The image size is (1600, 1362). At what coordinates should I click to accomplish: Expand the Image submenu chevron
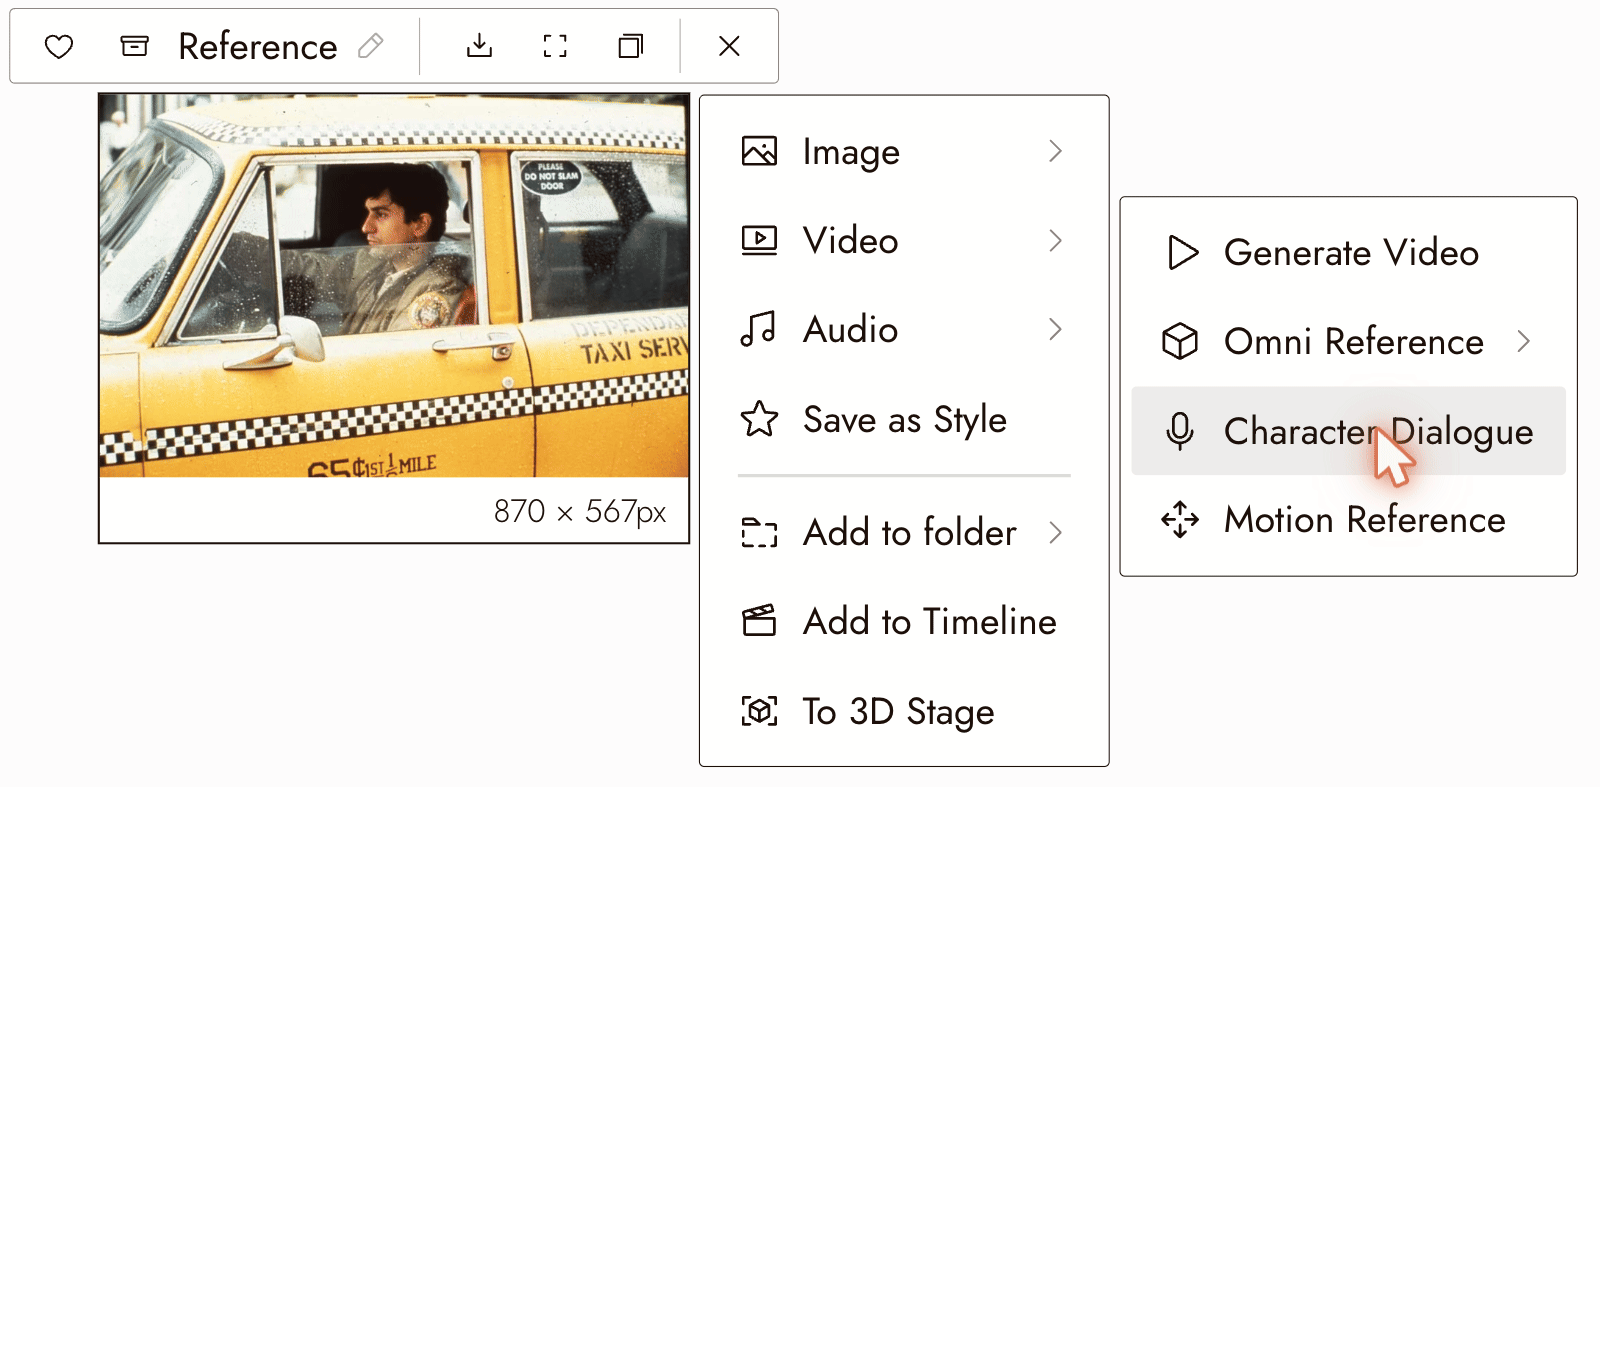pyautogui.click(x=1055, y=151)
